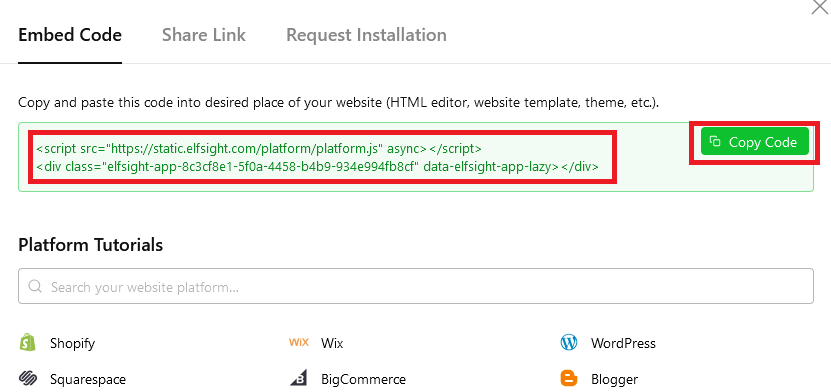Click the Blogger logo icon
This screenshot has height=392, width=831.
click(x=569, y=379)
